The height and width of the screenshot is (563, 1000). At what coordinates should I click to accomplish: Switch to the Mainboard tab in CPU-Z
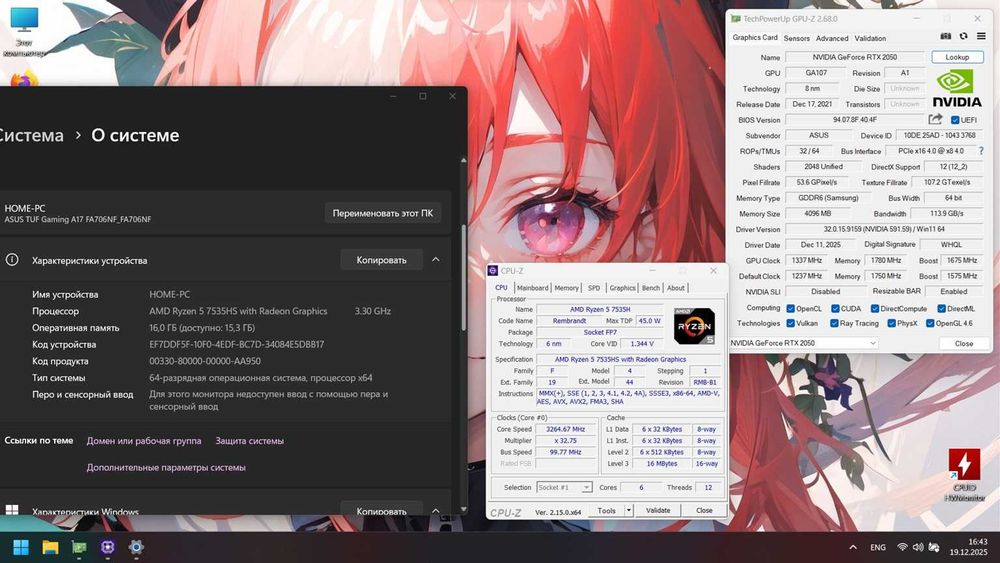[533, 288]
